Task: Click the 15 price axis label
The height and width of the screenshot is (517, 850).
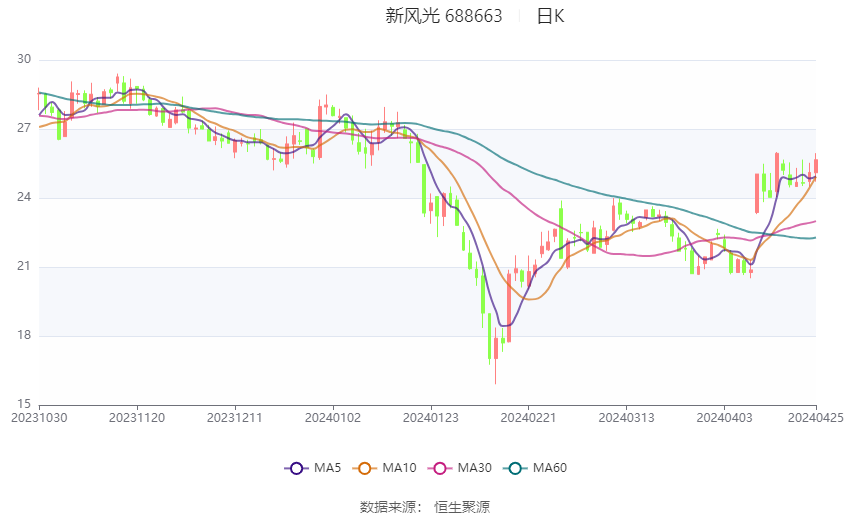Action: click(x=24, y=404)
